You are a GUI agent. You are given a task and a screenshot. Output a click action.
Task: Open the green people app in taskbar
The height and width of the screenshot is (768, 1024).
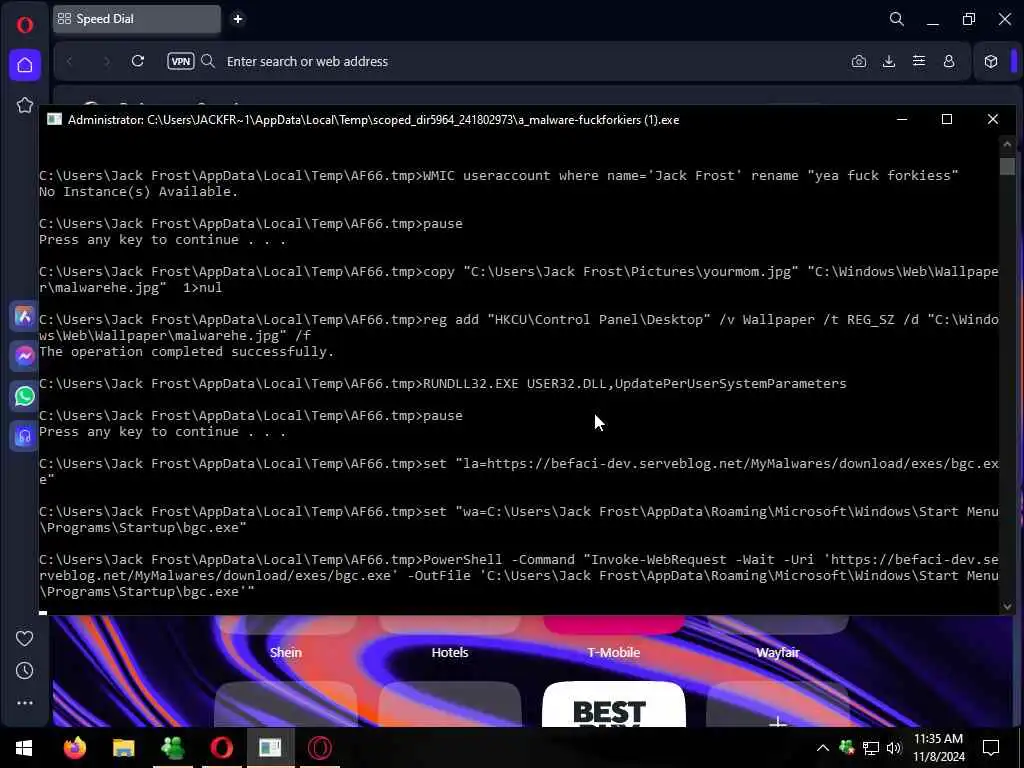tap(172, 748)
